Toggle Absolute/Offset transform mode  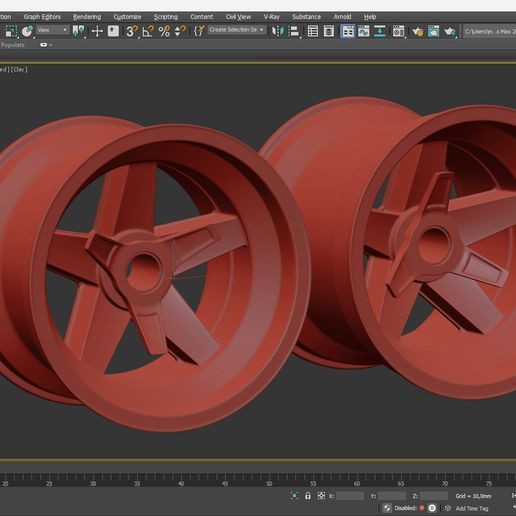pyautogui.click(x=321, y=496)
